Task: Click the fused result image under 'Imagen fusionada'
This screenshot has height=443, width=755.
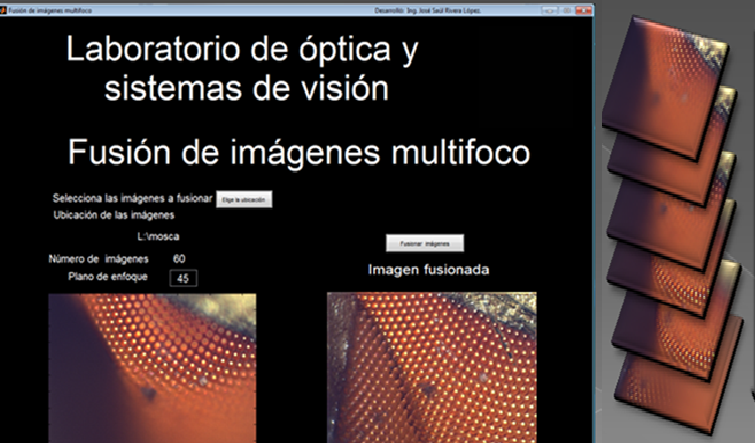Action: point(431,367)
